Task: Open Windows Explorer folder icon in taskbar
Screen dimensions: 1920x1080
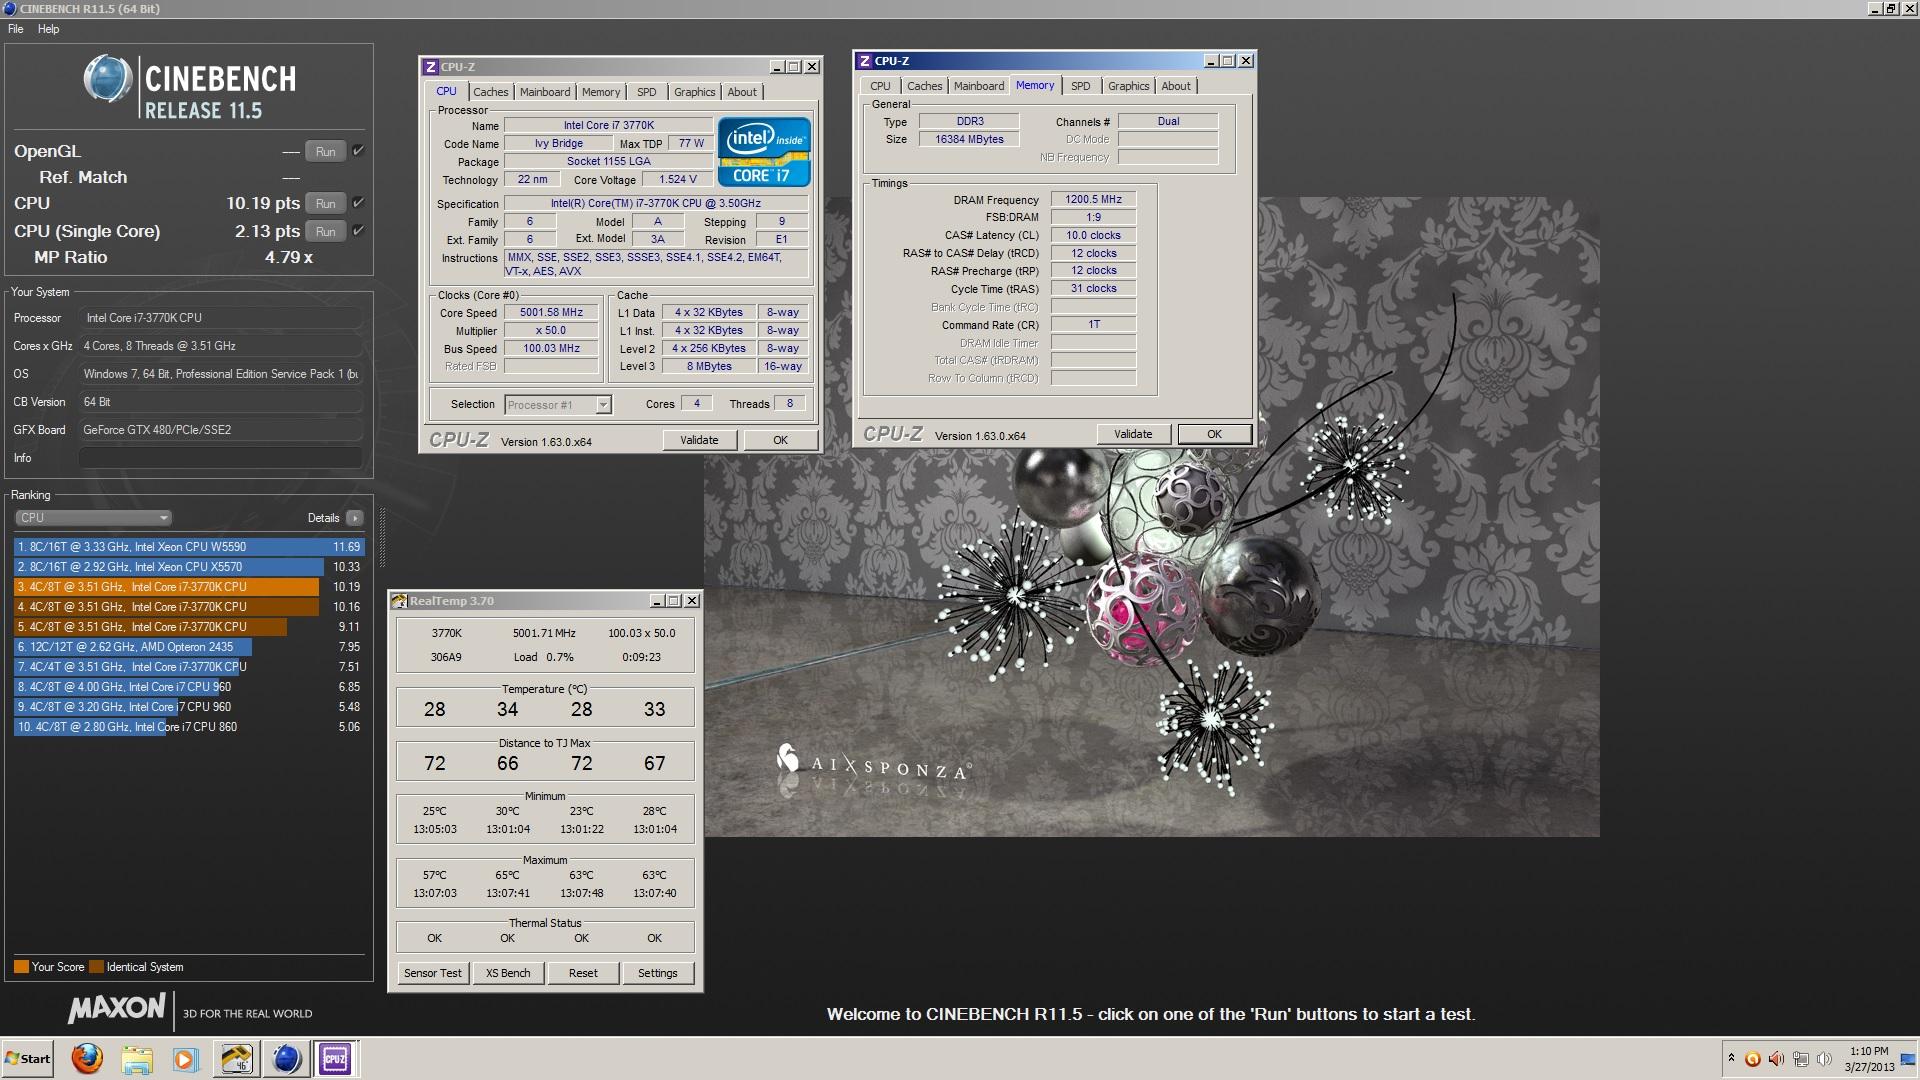Action: tap(137, 1058)
